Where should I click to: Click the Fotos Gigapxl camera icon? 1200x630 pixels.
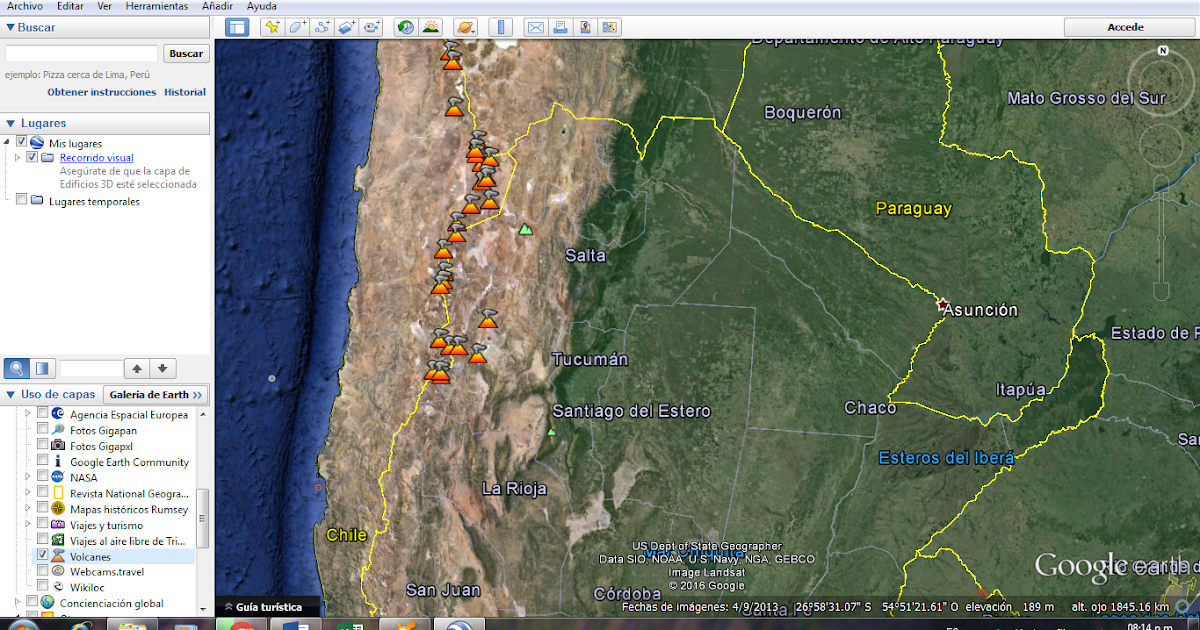pyautogui.click(x=58, y=446)
